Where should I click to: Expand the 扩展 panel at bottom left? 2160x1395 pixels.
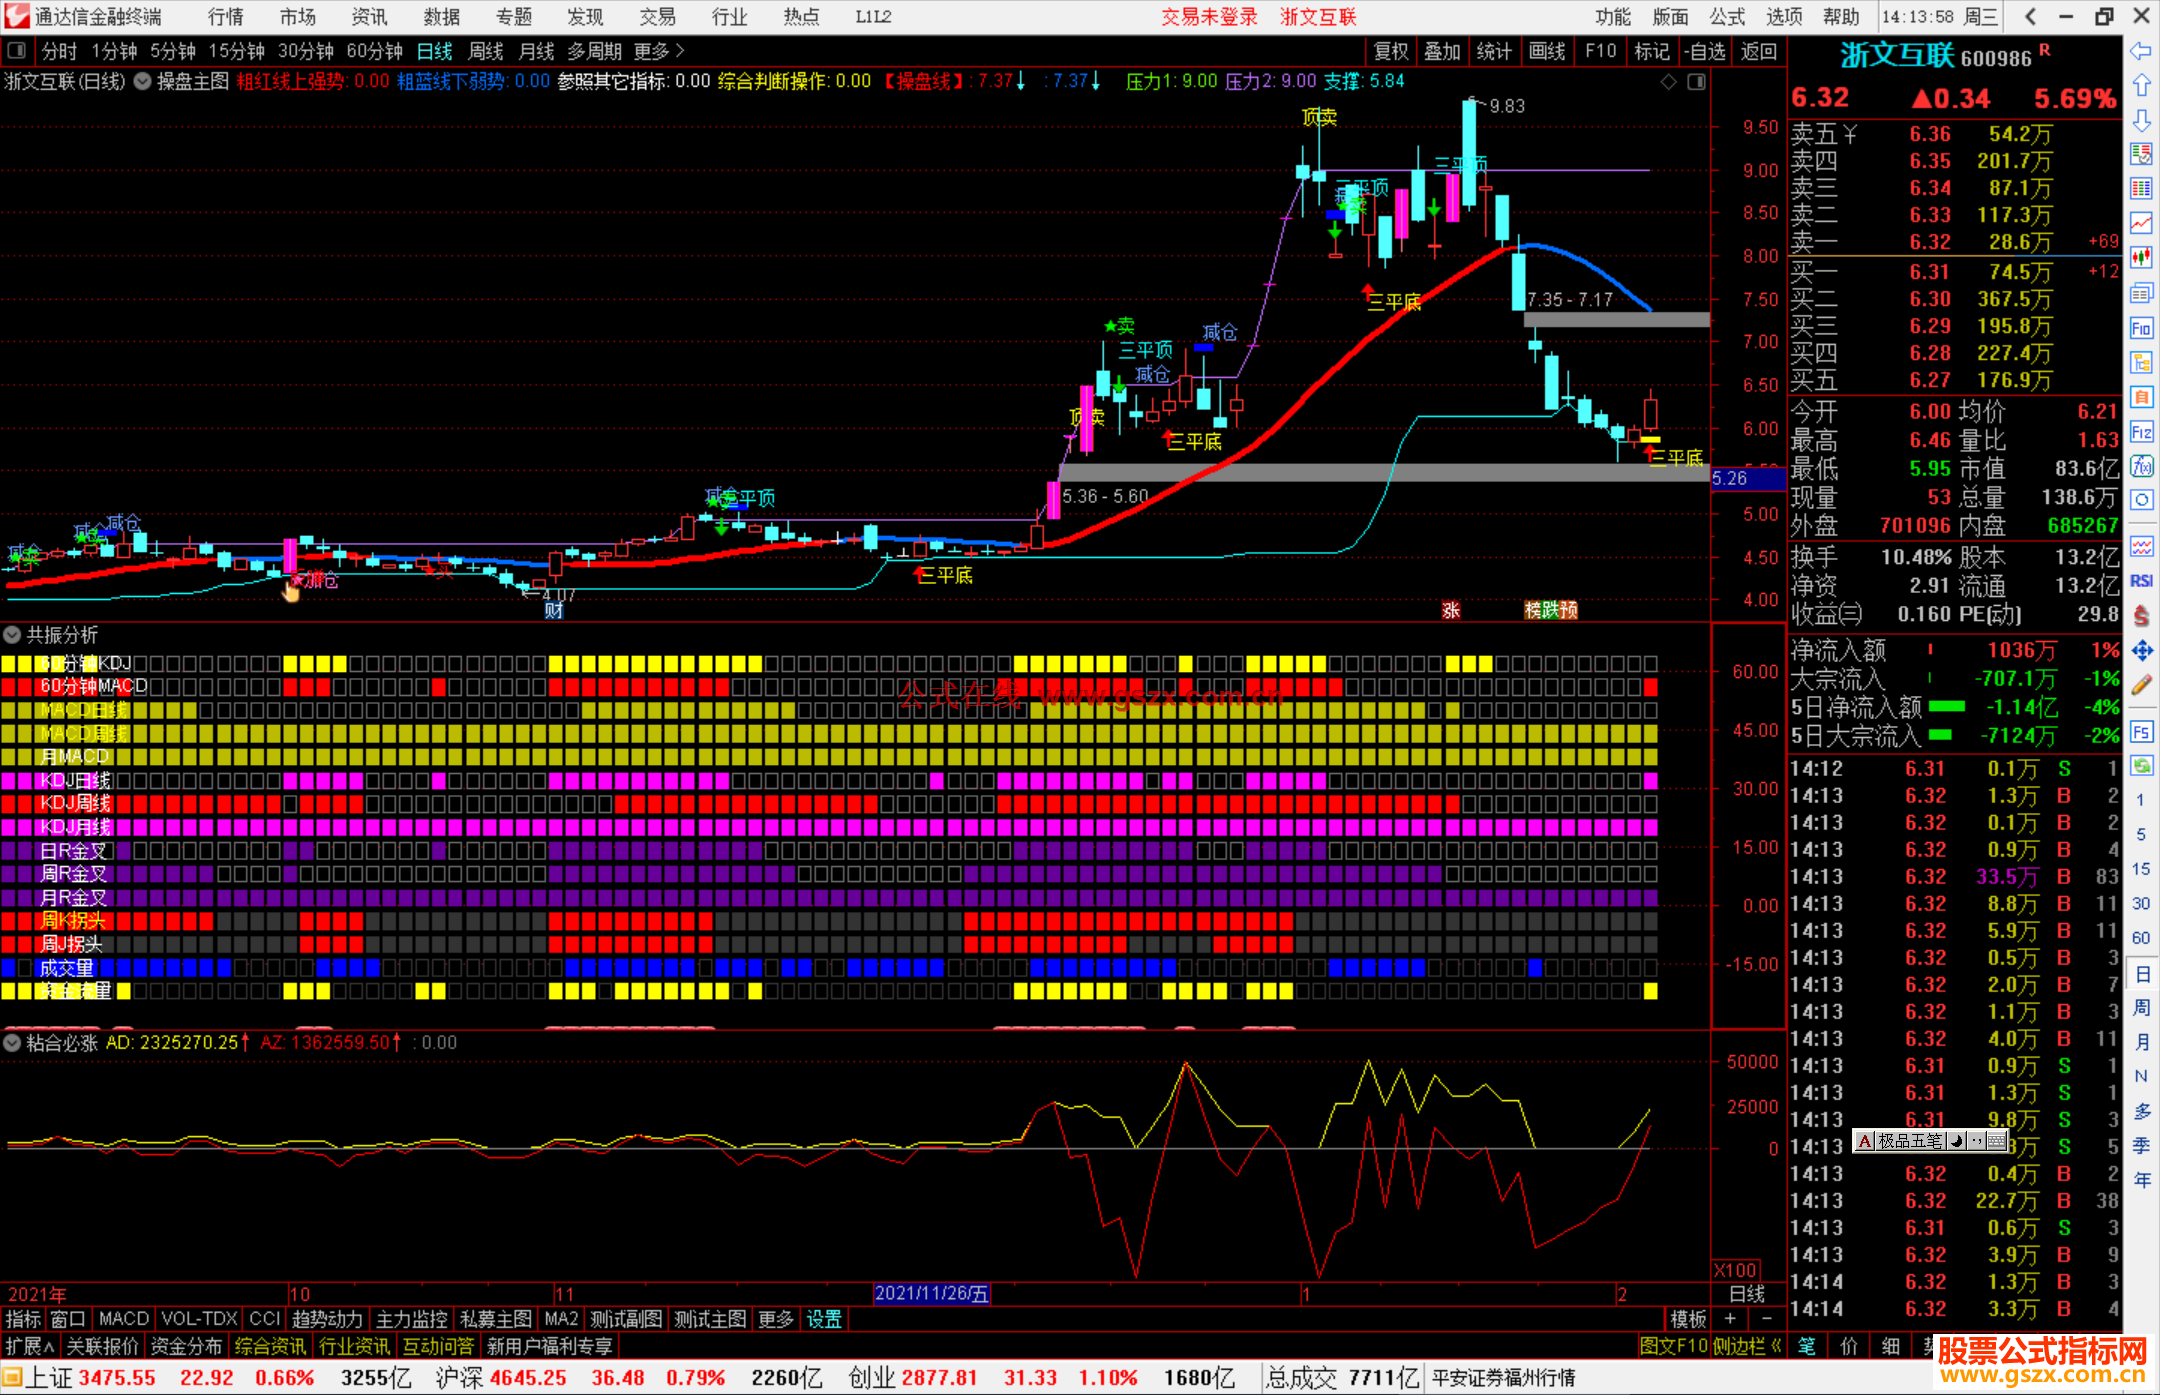(x=29, y=1346)
